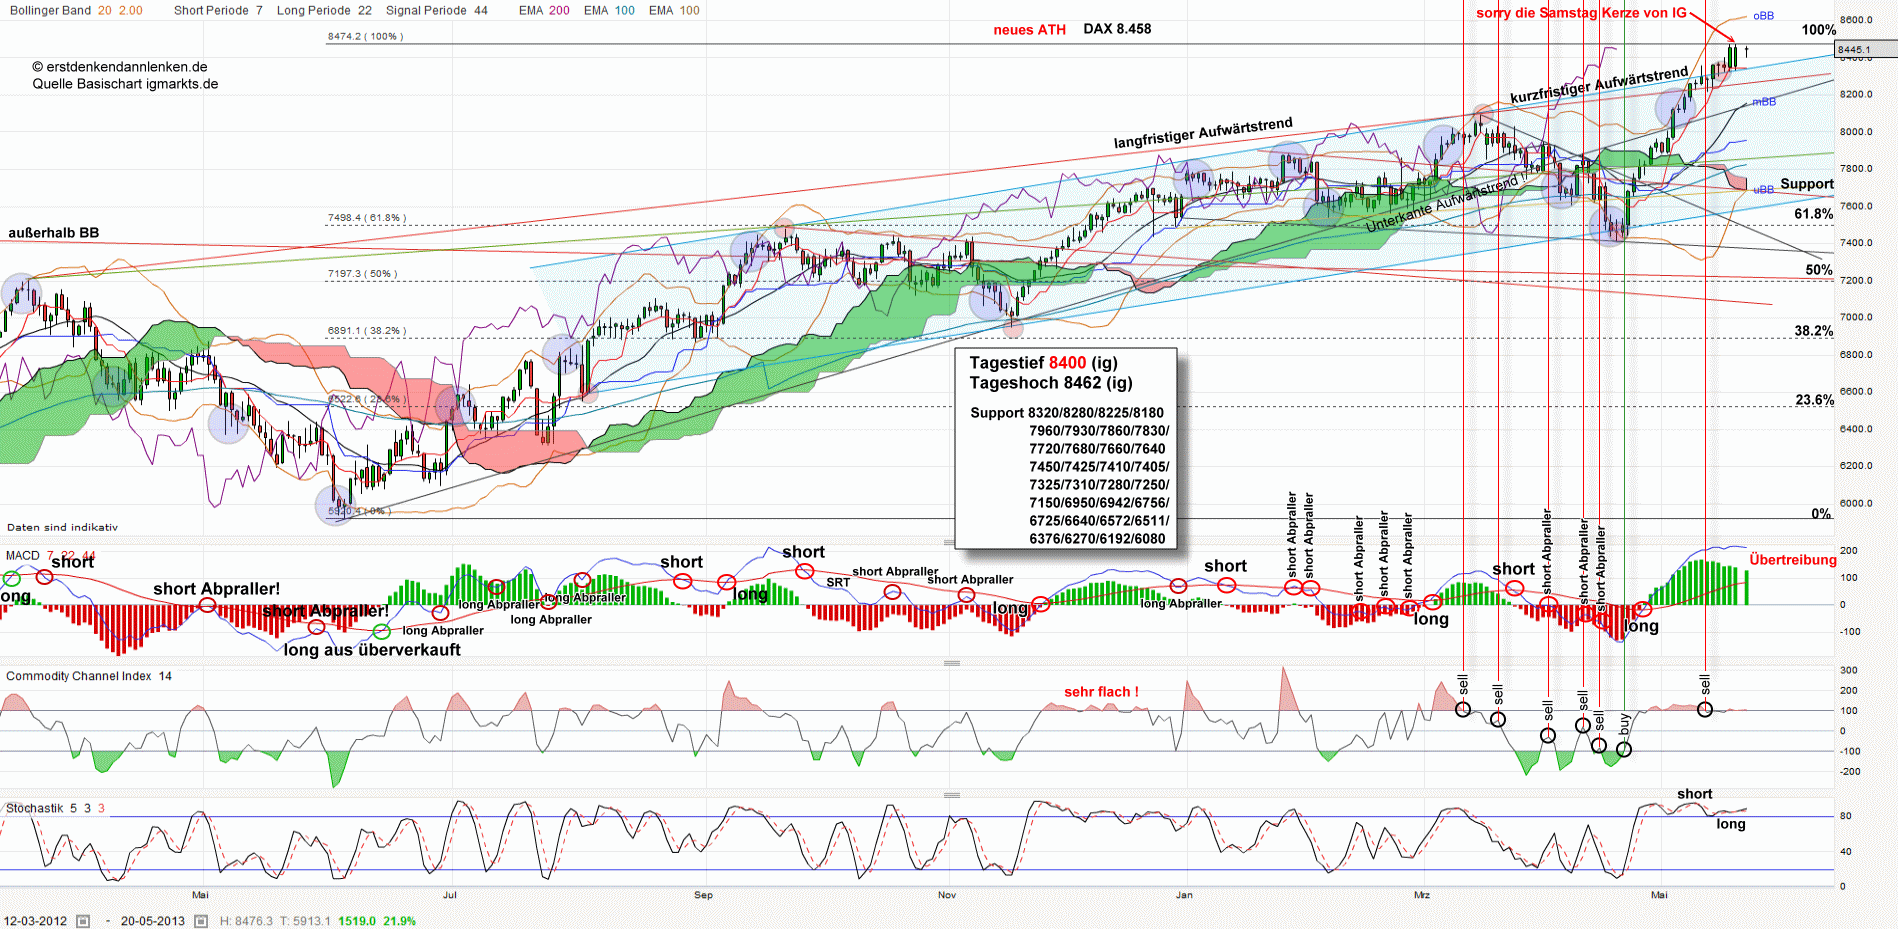Click the 8600.0 price axis label
Viewport: 1898px width, 929px height.
point(1856,20)
